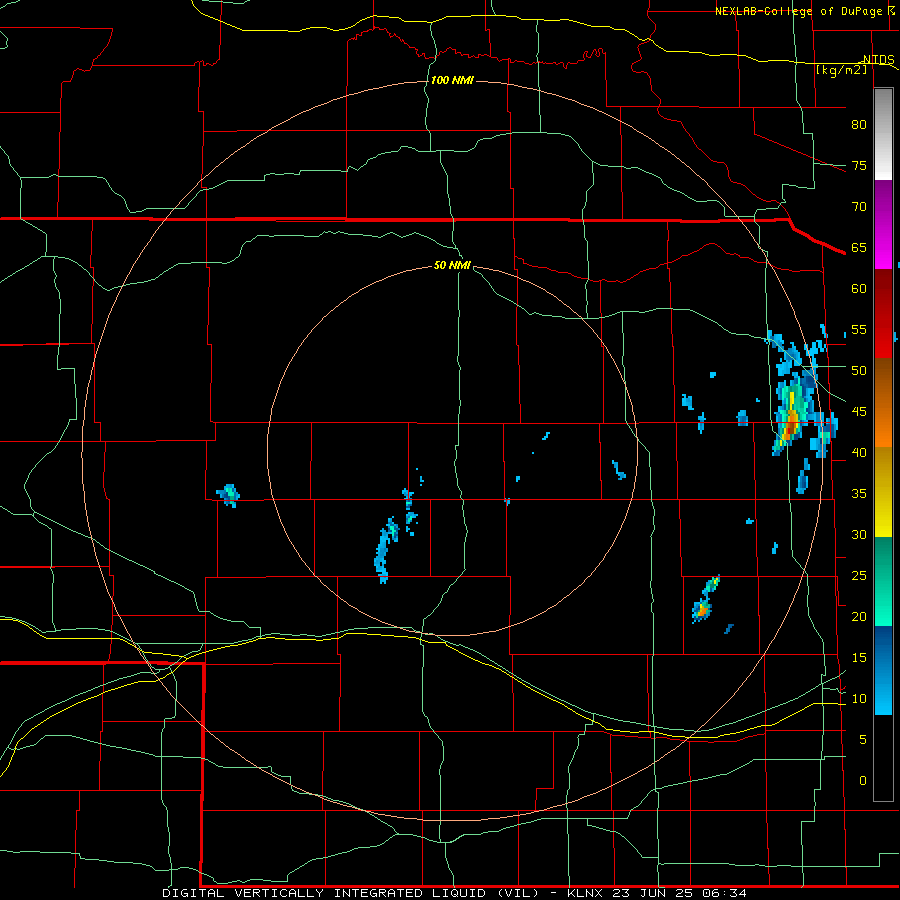This screenshot has height=900, width=900.
Task: Click the green segment of the color bar
Action: click(883, 581)
